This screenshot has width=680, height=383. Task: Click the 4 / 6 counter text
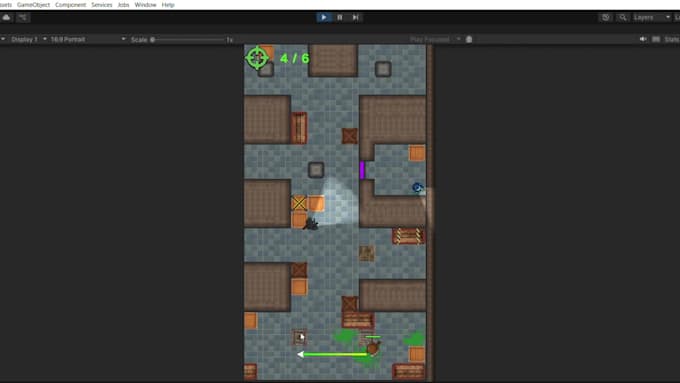coord(294,58)
